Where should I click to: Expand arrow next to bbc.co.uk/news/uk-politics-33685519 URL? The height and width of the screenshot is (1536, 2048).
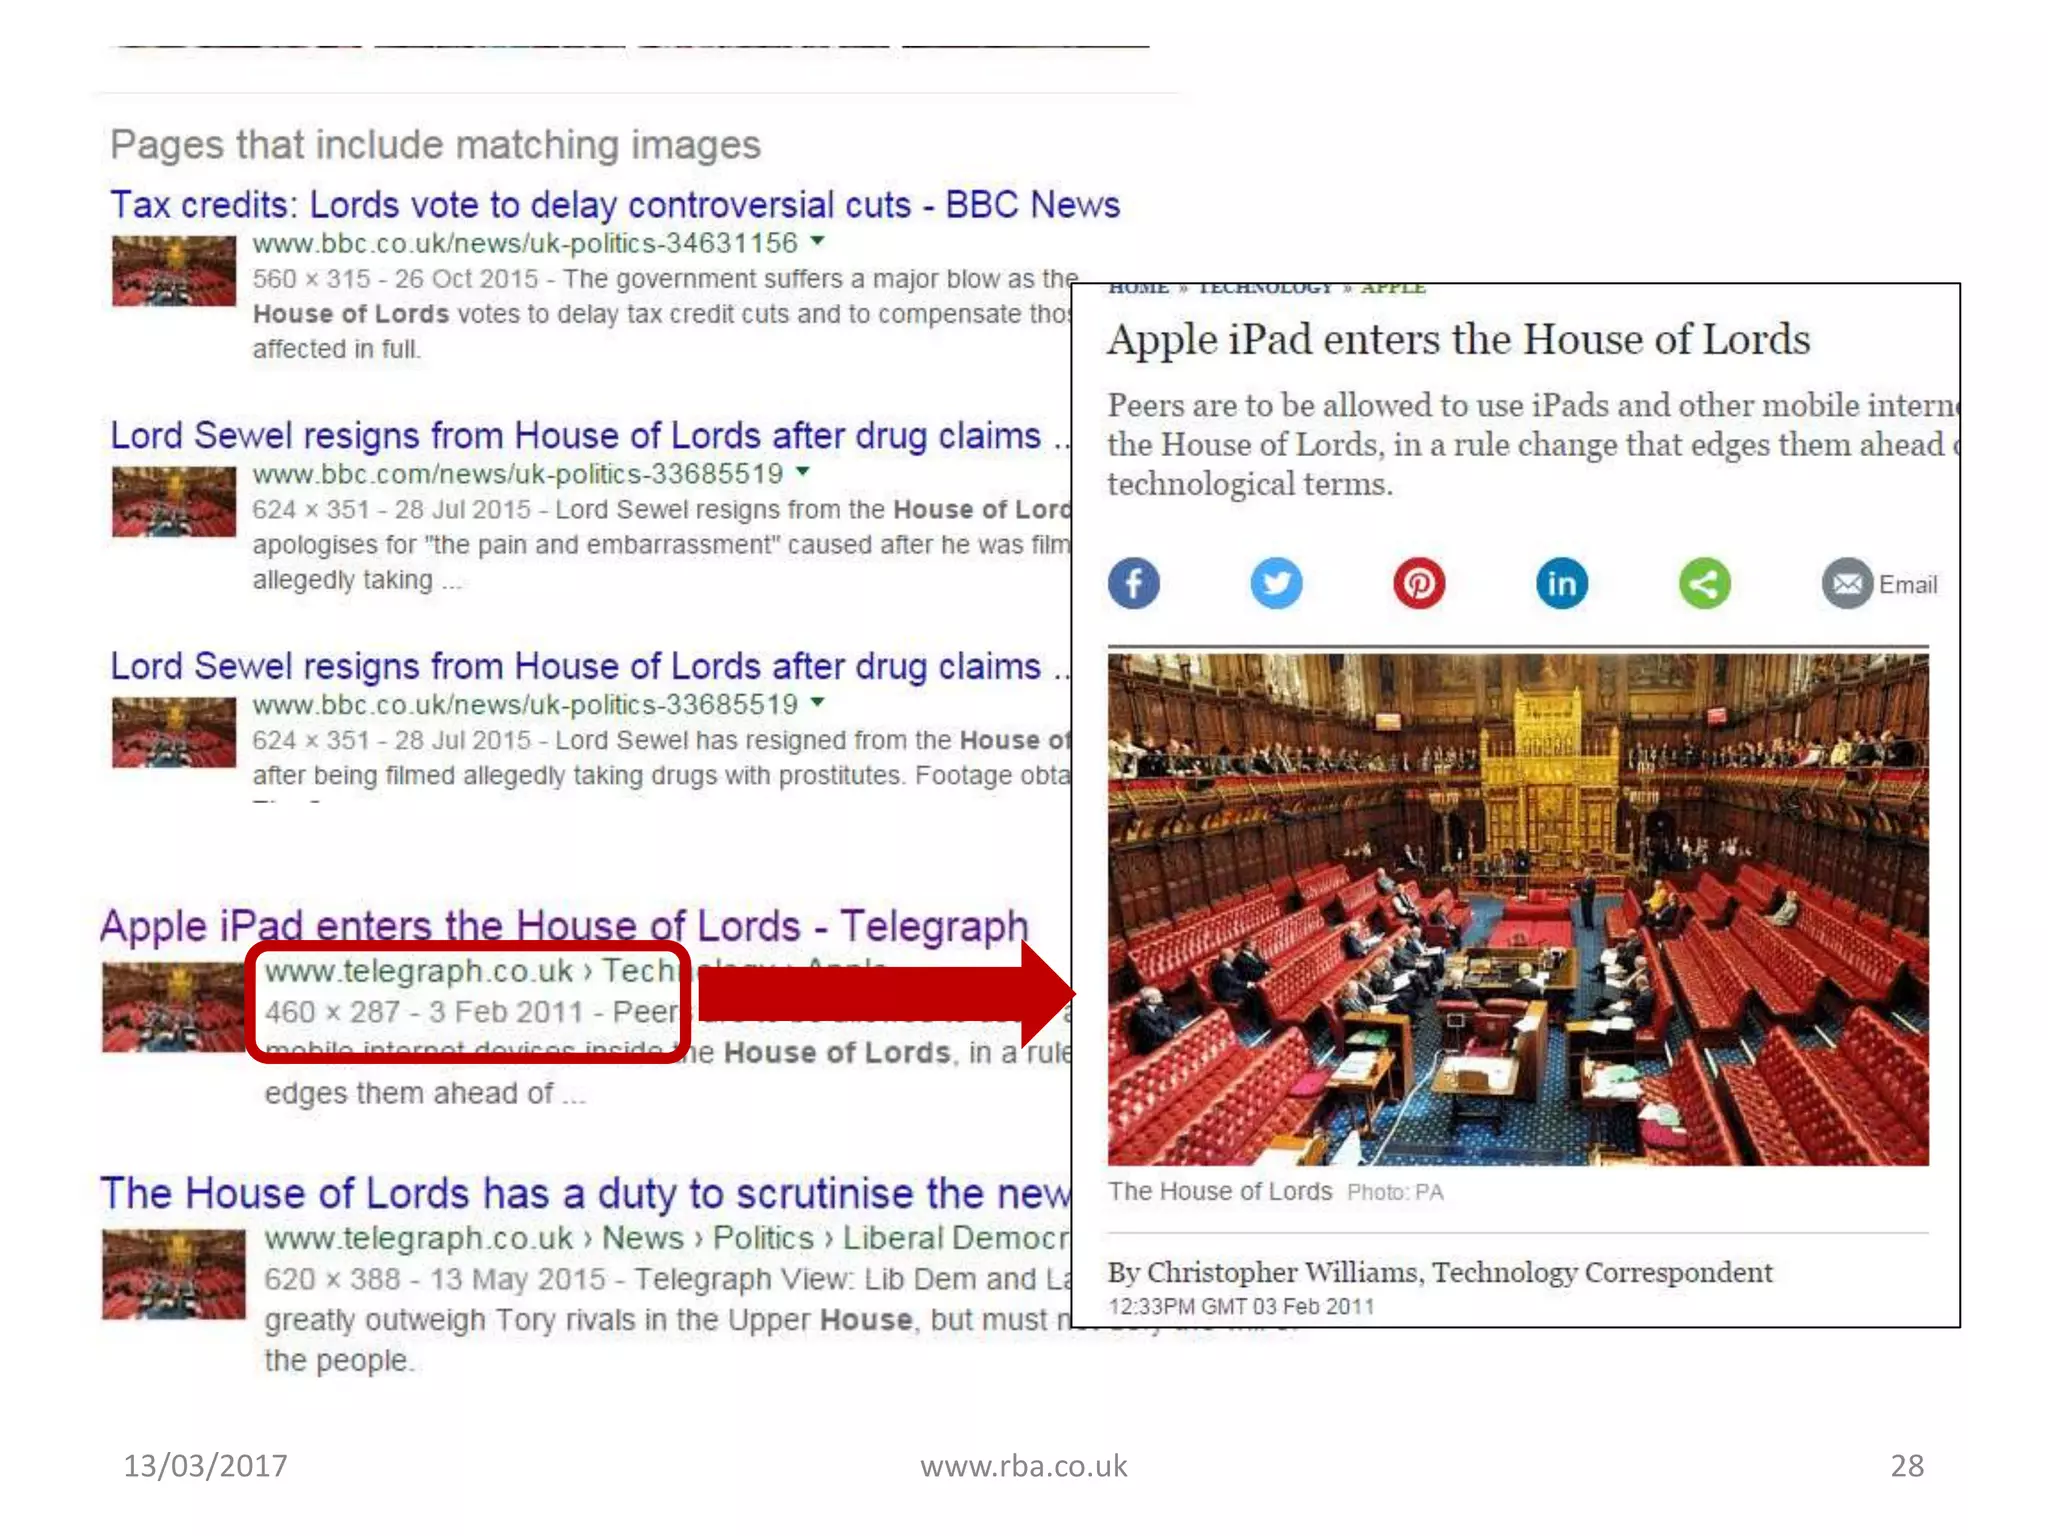(x=817, y=702)
